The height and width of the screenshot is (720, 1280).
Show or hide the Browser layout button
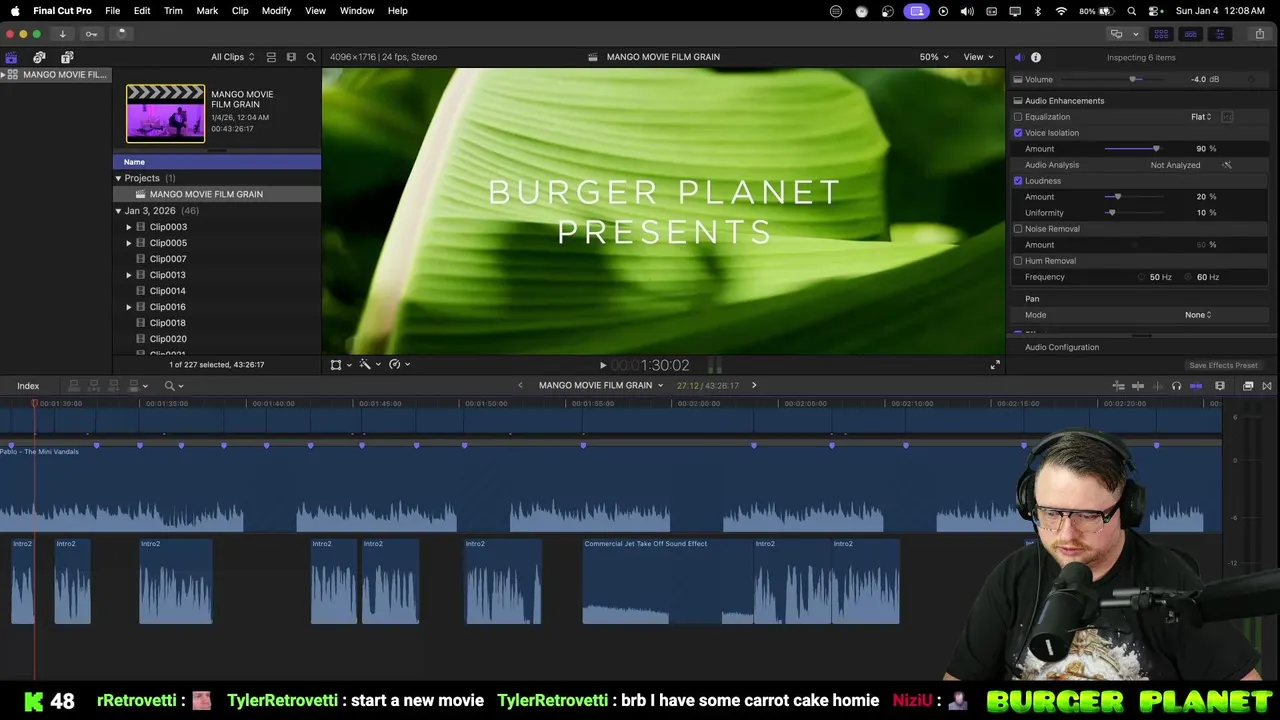pyautogui.click(x=1161, y=33)
